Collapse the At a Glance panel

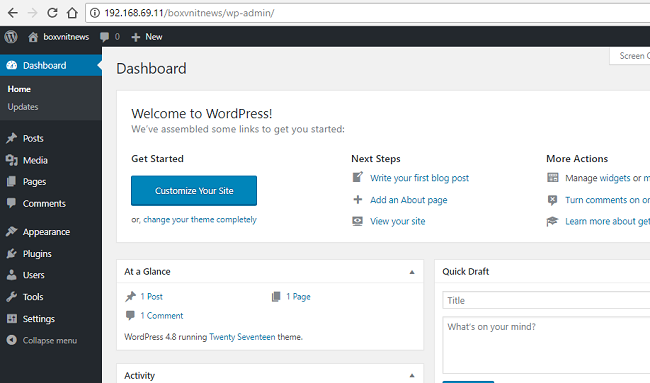point(412,272)
